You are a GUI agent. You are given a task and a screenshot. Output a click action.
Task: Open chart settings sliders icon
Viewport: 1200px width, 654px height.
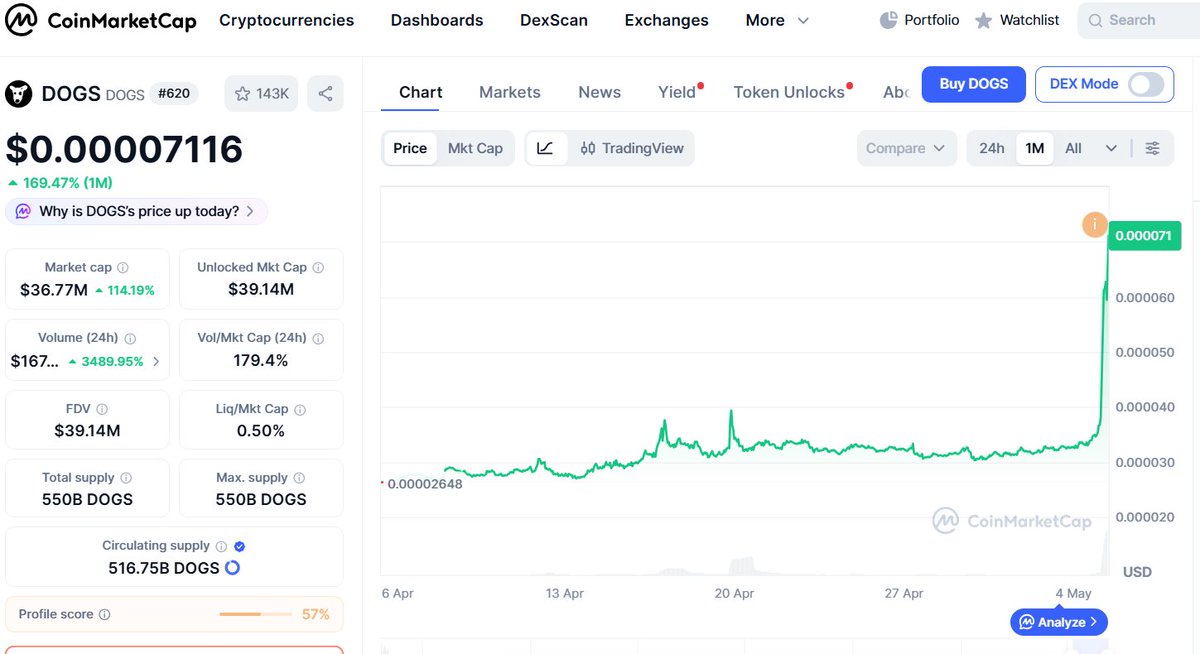1152,148
